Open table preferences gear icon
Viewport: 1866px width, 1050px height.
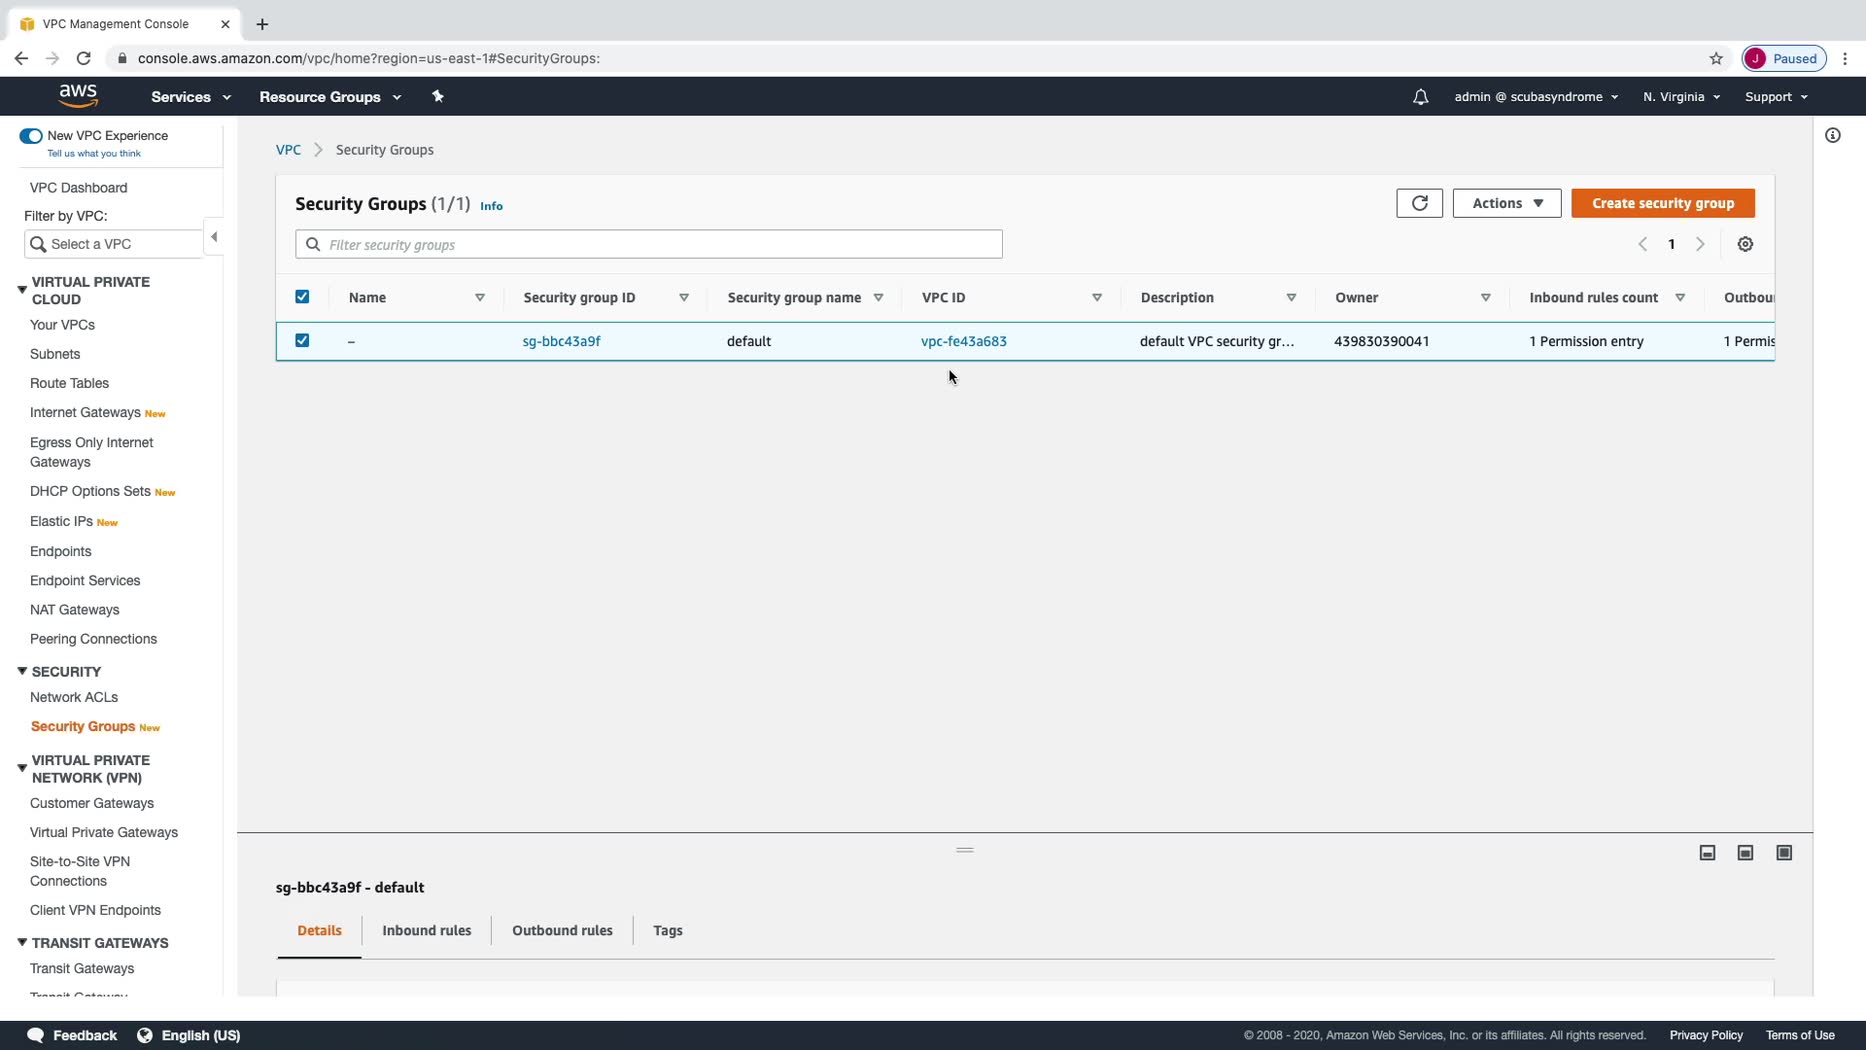pos(1745,244)
